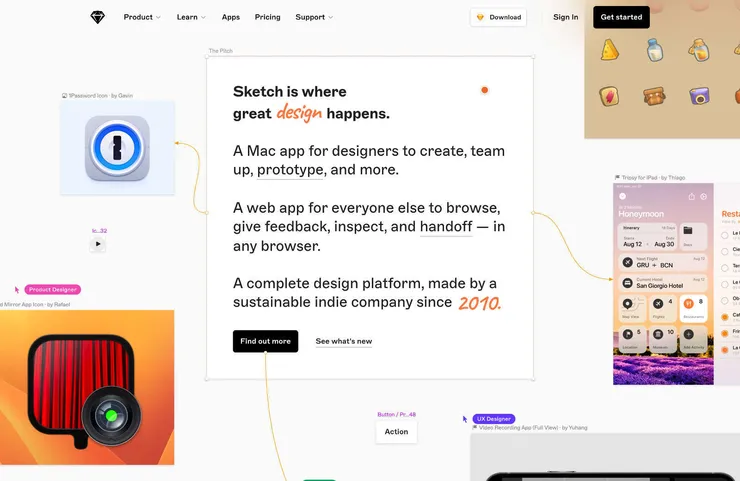The width and height of the screenshot is (740, 481).
Task: Click the milk bottle icon
Action: click(655, 50)
